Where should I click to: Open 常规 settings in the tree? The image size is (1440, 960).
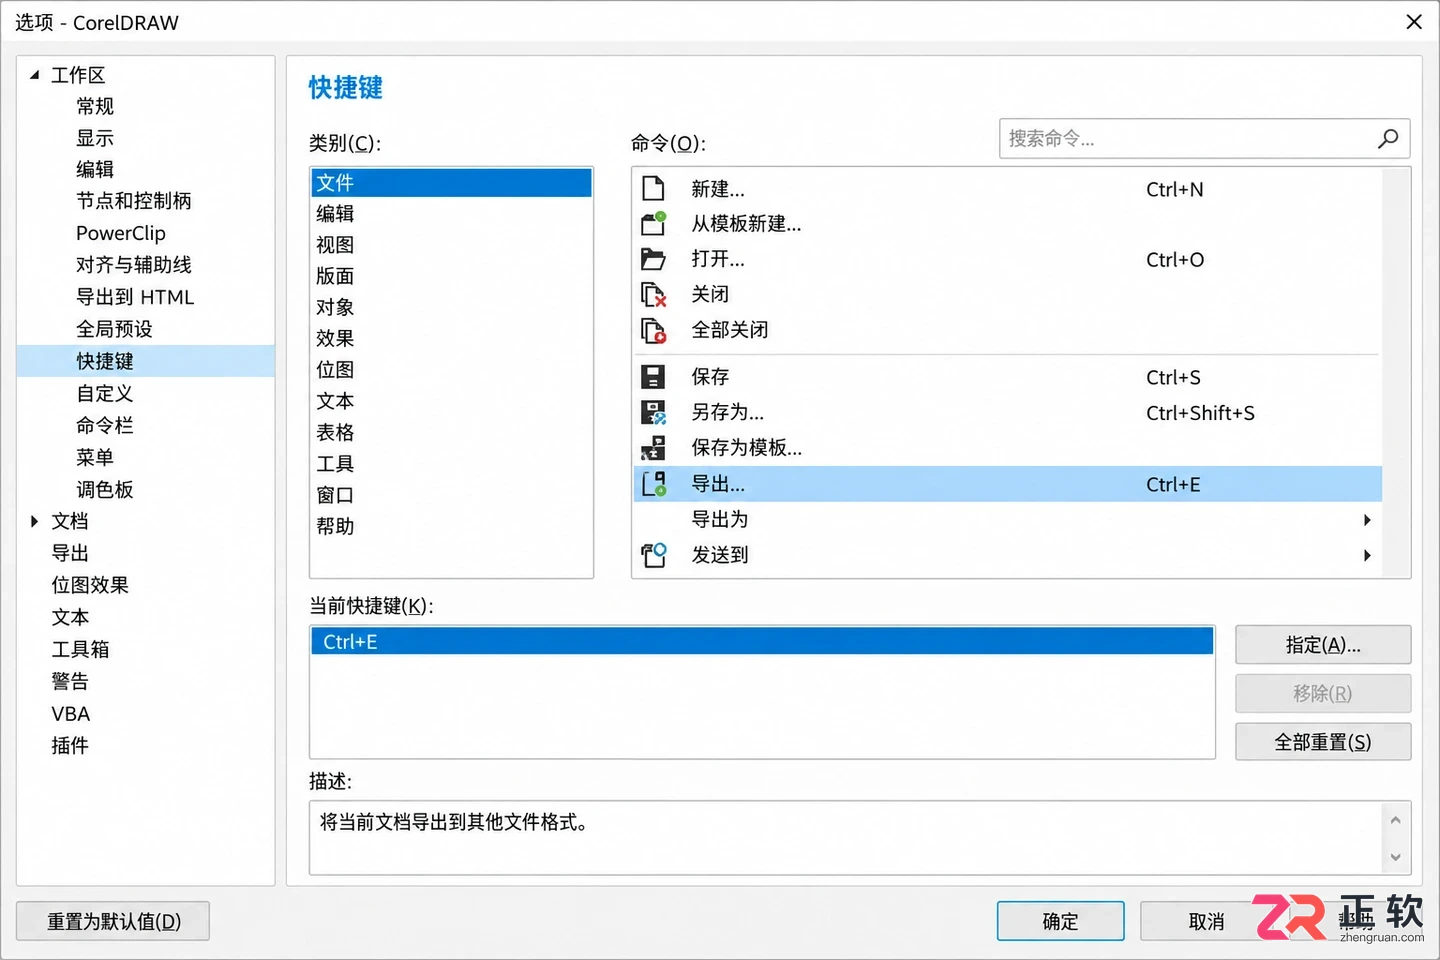click(95, 106)
